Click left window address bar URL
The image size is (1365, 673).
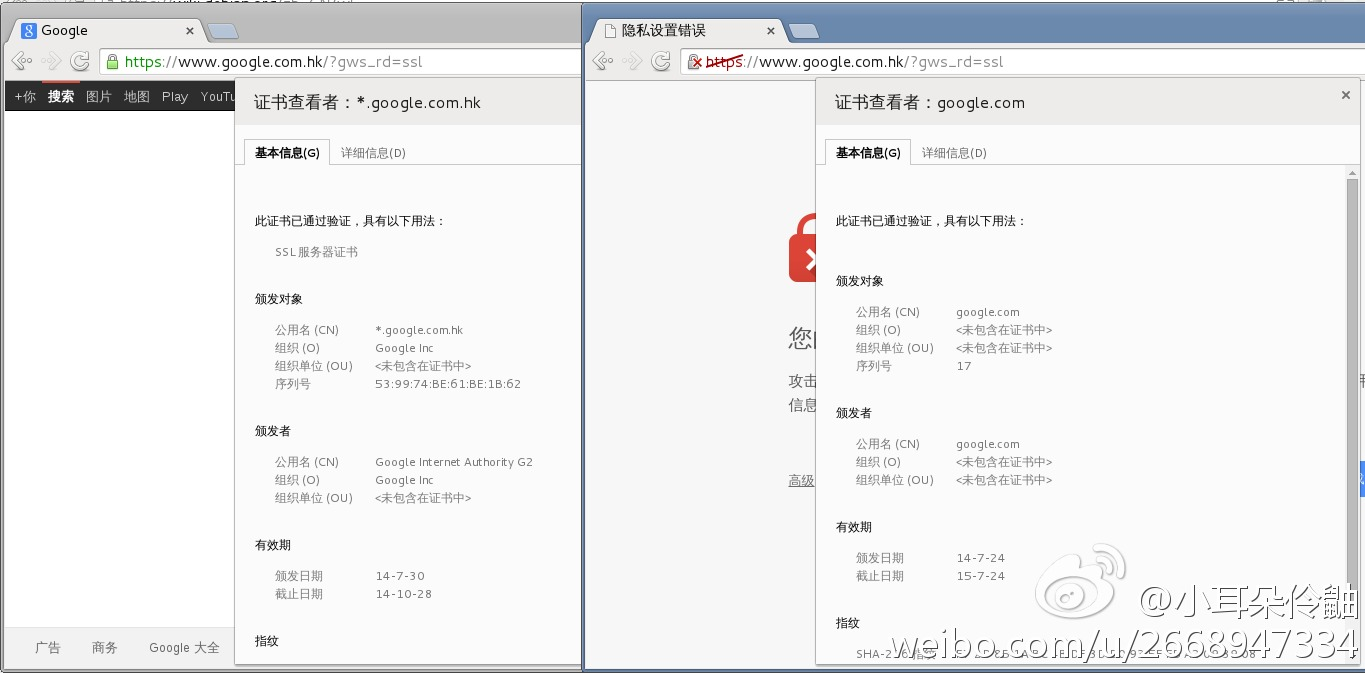pyautogui.click(x=274, y=62)
